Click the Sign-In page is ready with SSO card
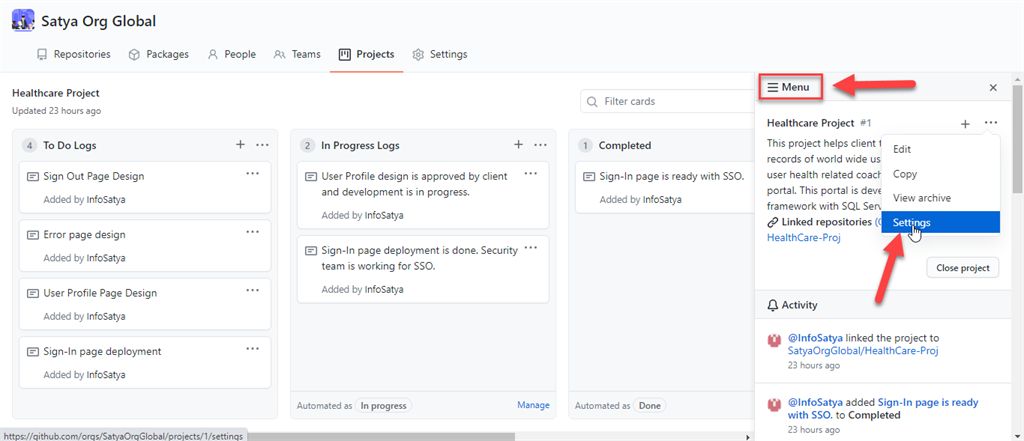The image size is (1024, 441). [x=665, y=188]
